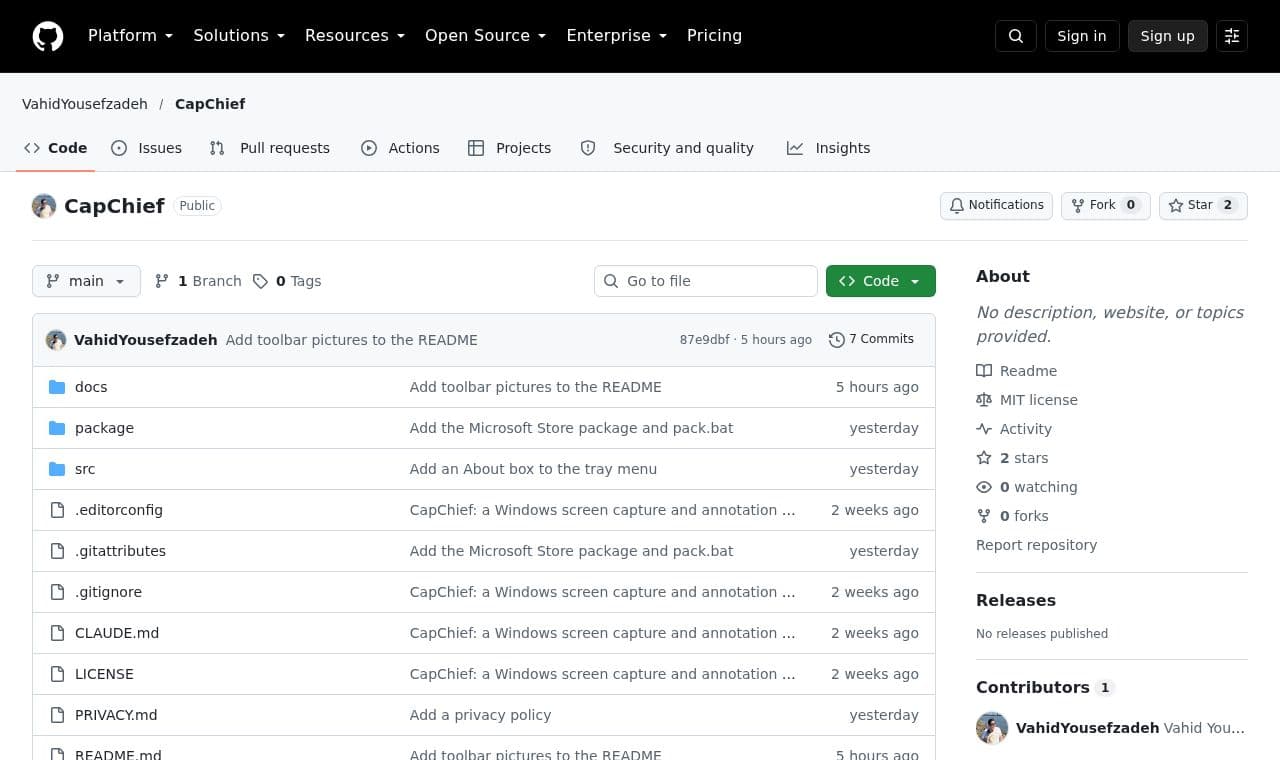This screenshot has width=1280, height=760.
Task: Click the Sign in button
Action: click(1082, 36)
